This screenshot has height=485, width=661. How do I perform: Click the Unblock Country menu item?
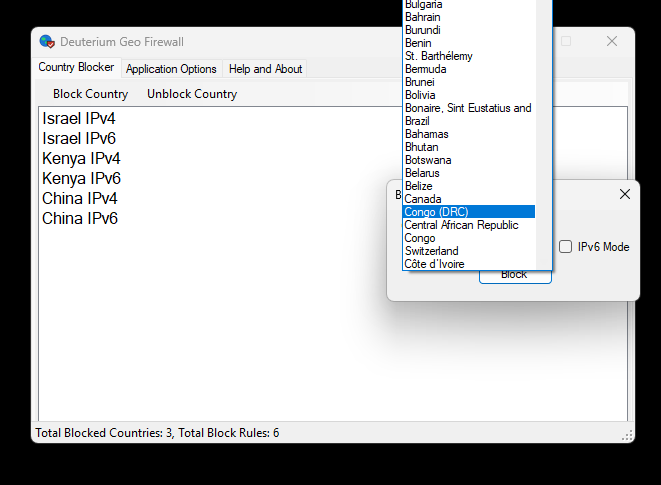192,94
